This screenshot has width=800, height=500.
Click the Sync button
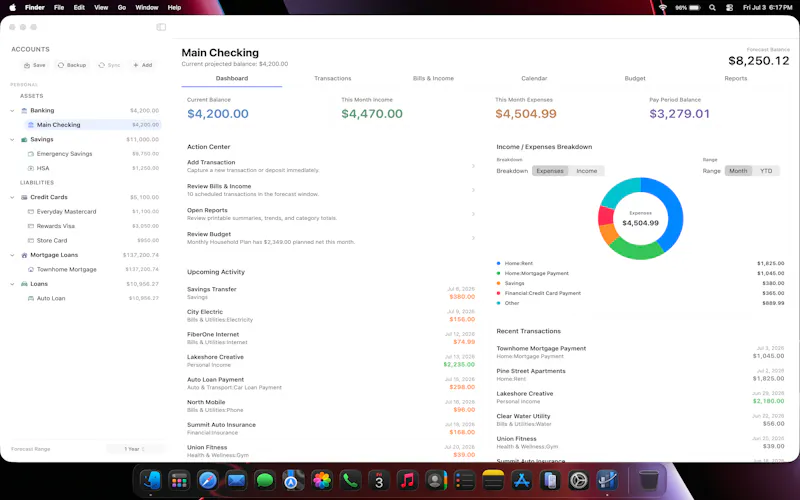click(x=110, y=65)
